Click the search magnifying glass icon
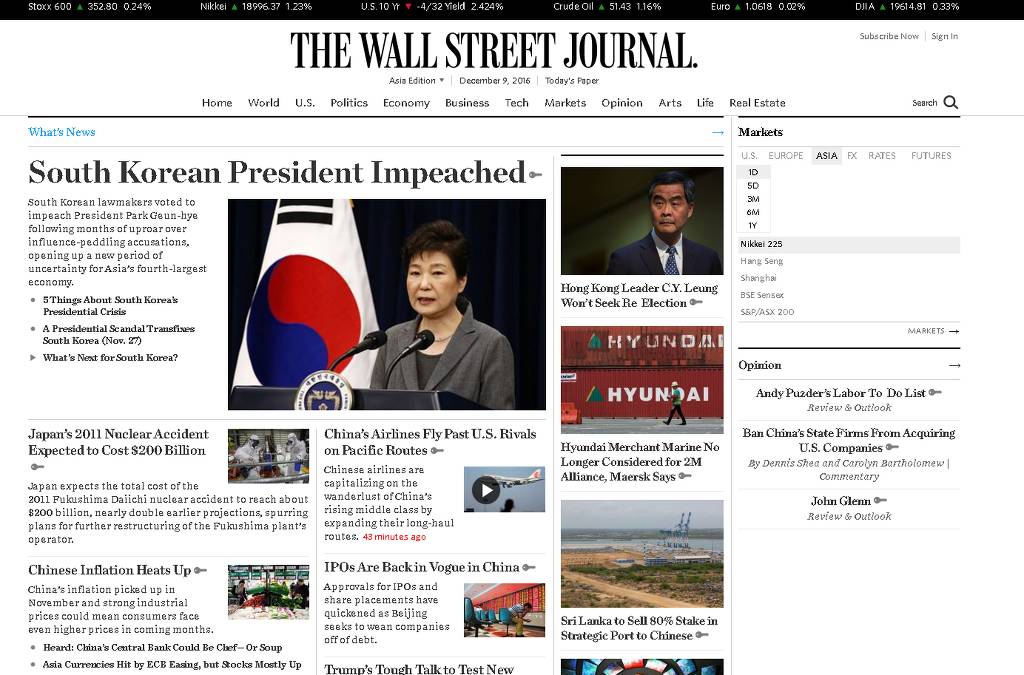The width and height of the screenshot is (1024, 675). pos(951,102)
